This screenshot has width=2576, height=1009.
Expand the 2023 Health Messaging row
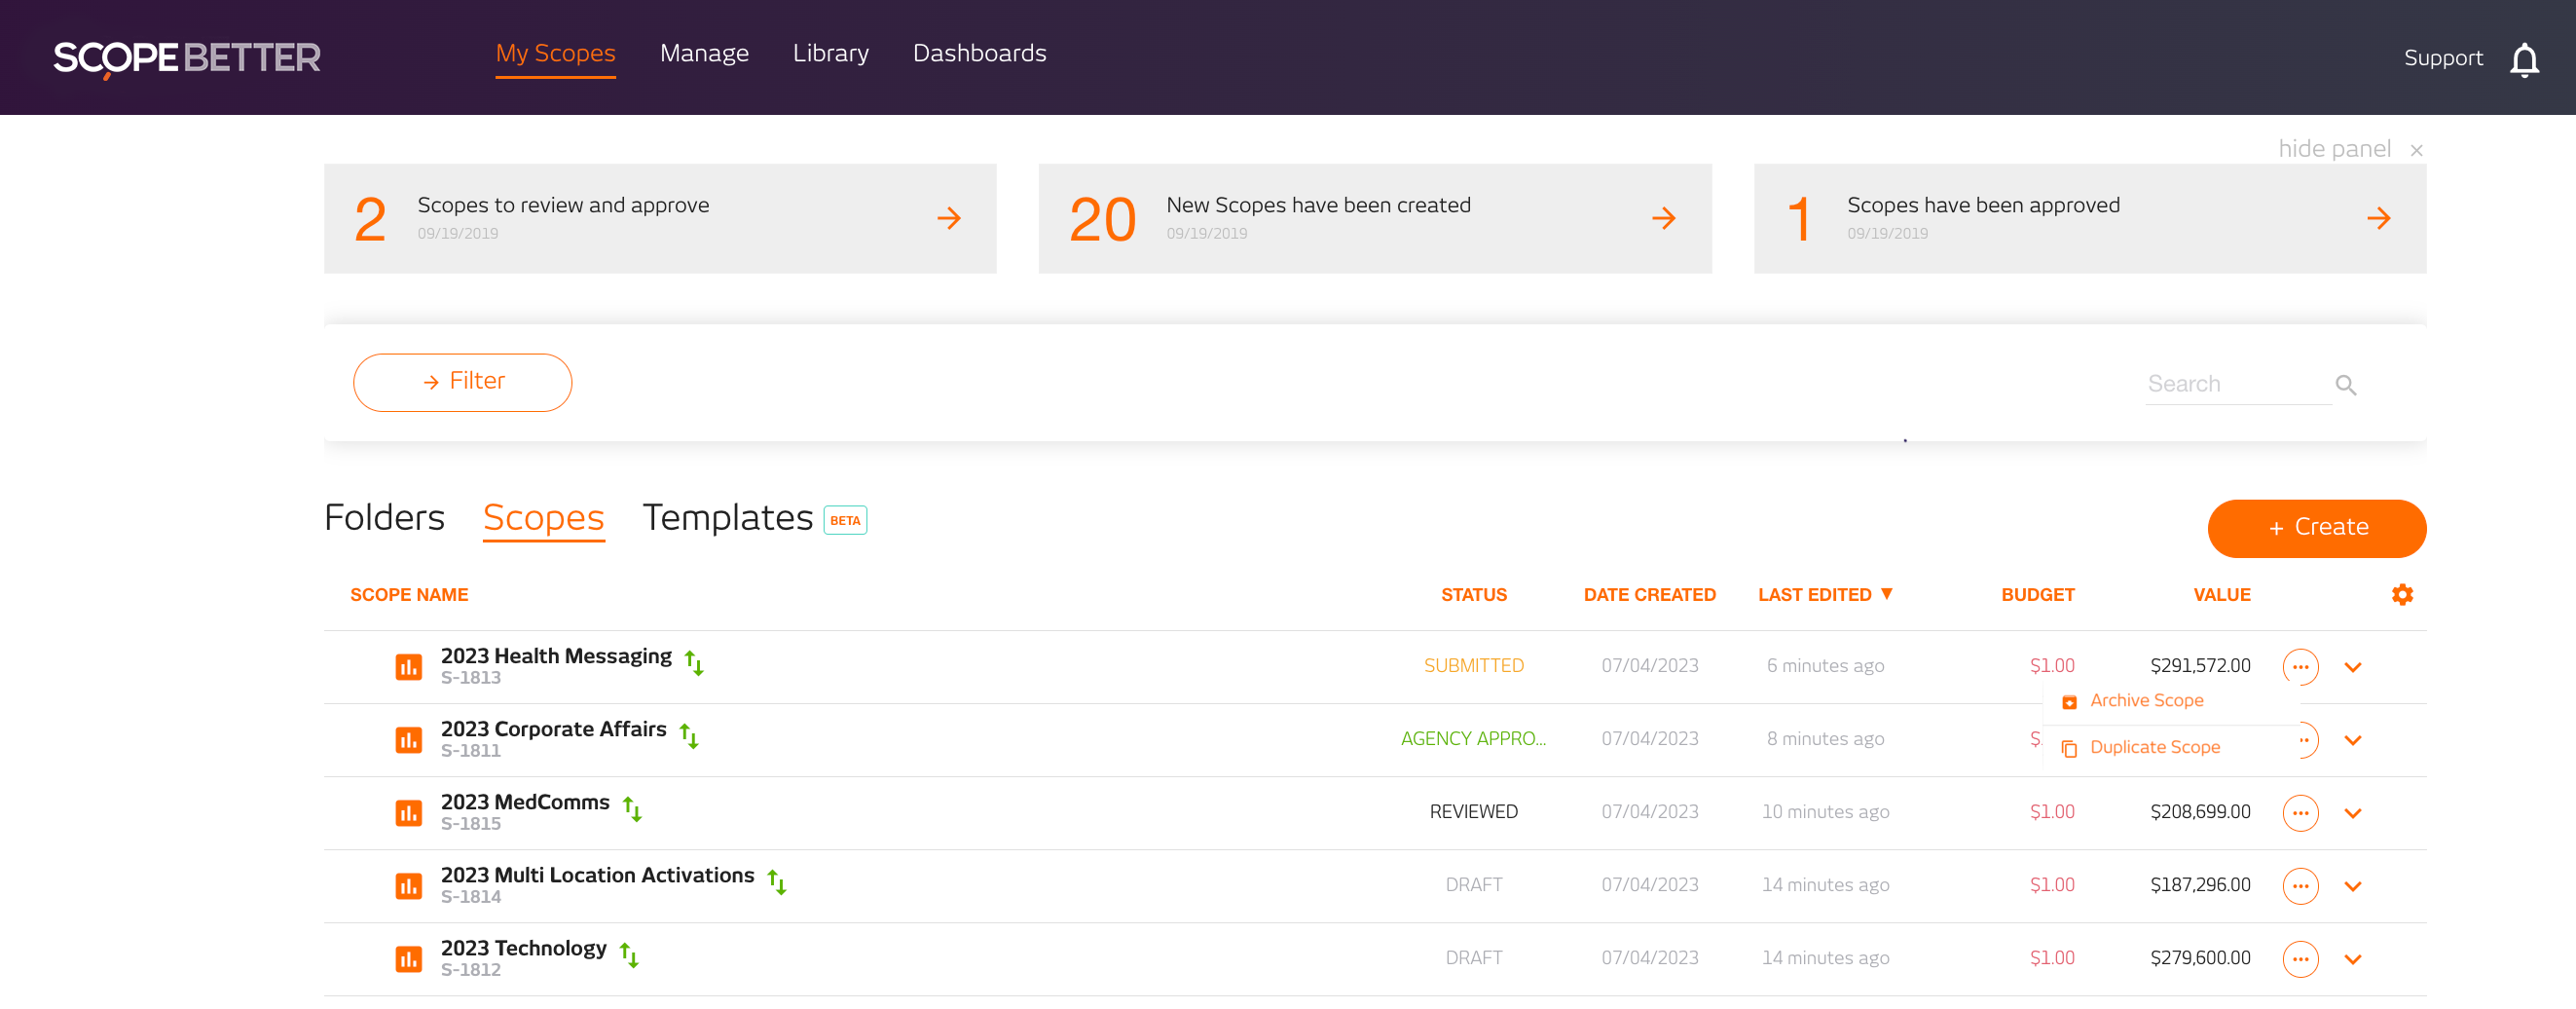[x=2352, y=667]
